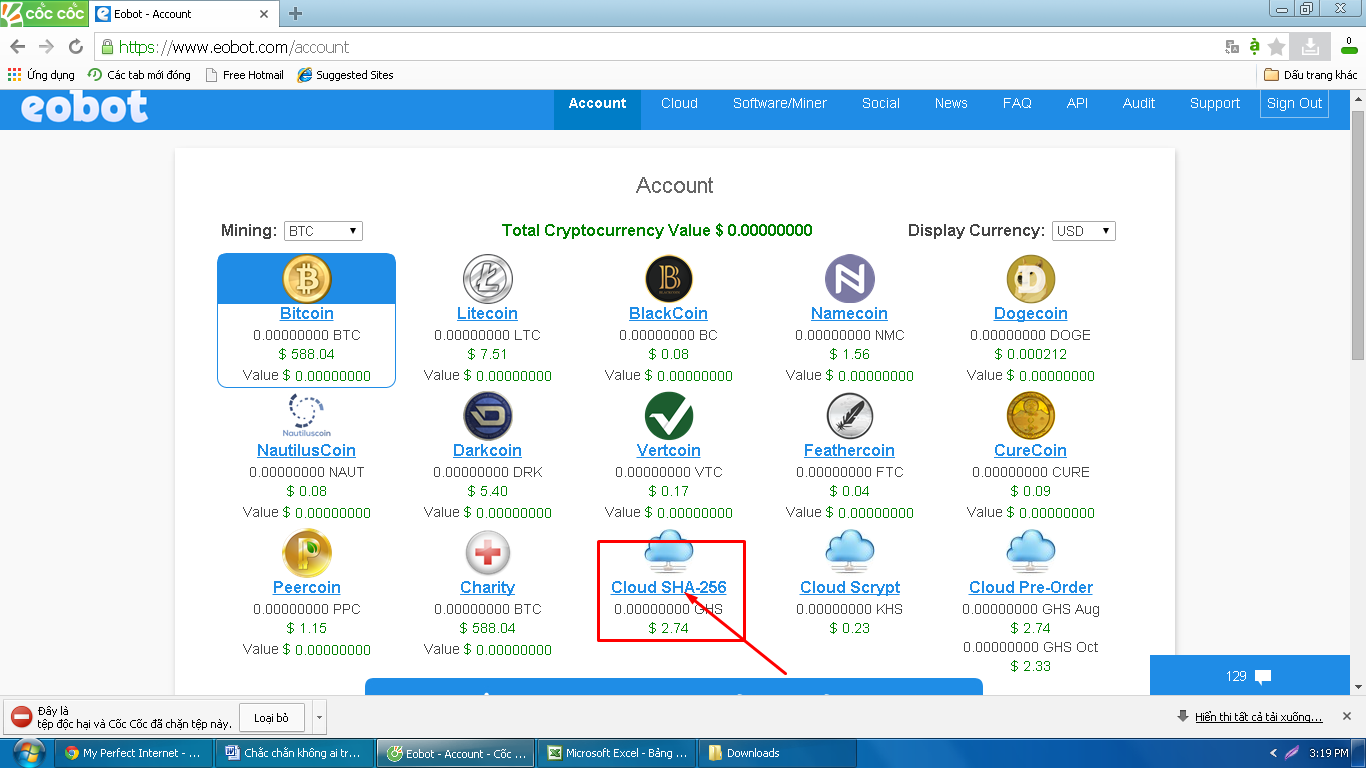Open the Cloud SHA-256 link

(669, 588)
